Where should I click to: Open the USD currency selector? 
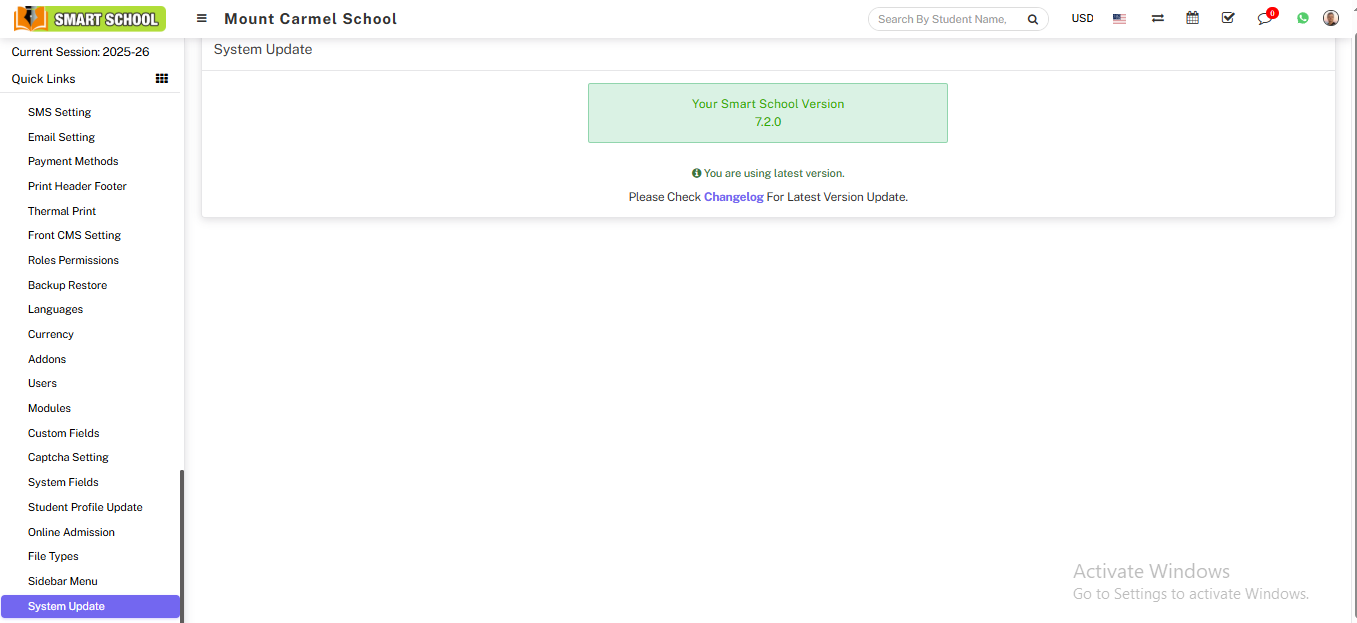[1082, 19]
